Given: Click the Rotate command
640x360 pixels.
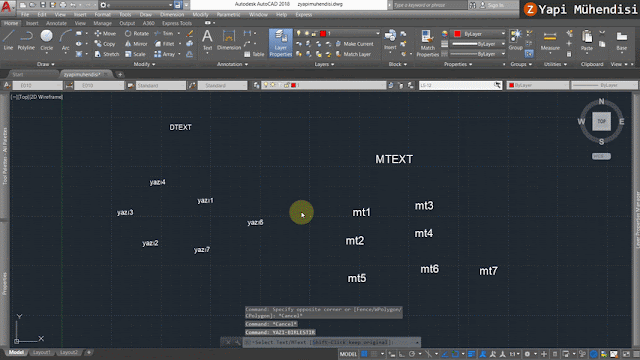Looking at the screenshot, I should click(137, 33).
